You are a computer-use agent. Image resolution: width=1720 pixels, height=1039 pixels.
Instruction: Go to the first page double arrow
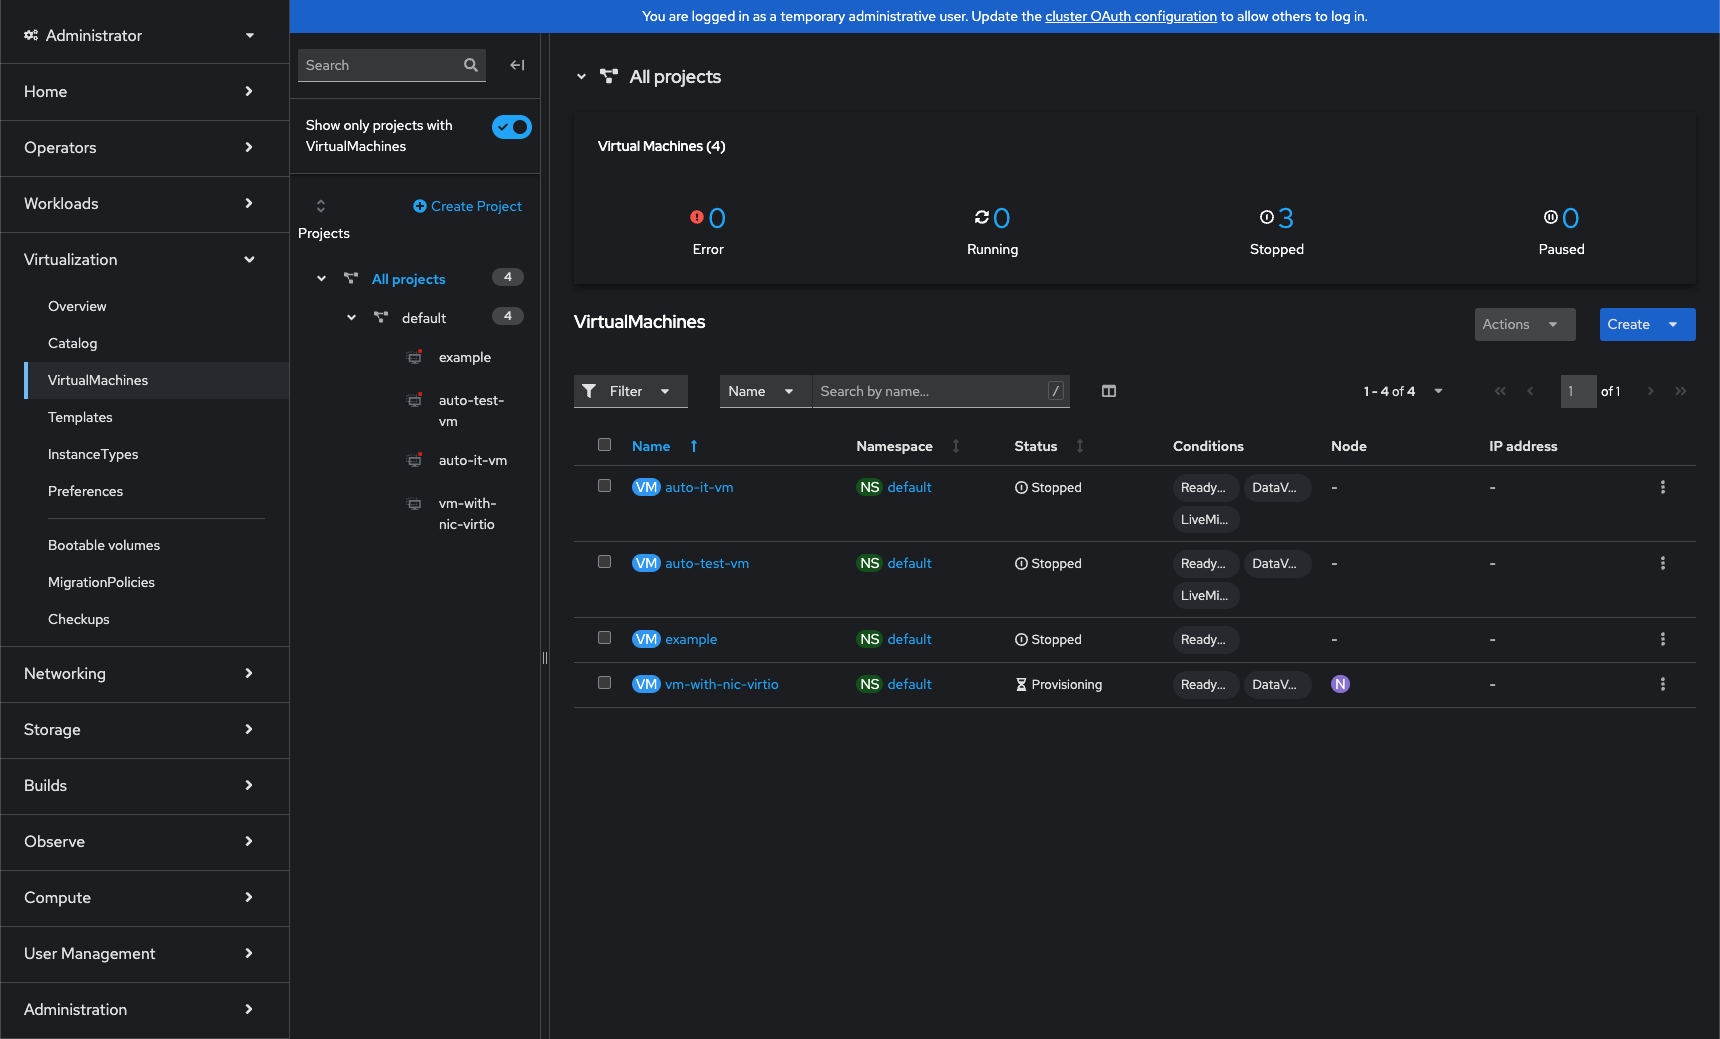click(x=1500, y=391)
